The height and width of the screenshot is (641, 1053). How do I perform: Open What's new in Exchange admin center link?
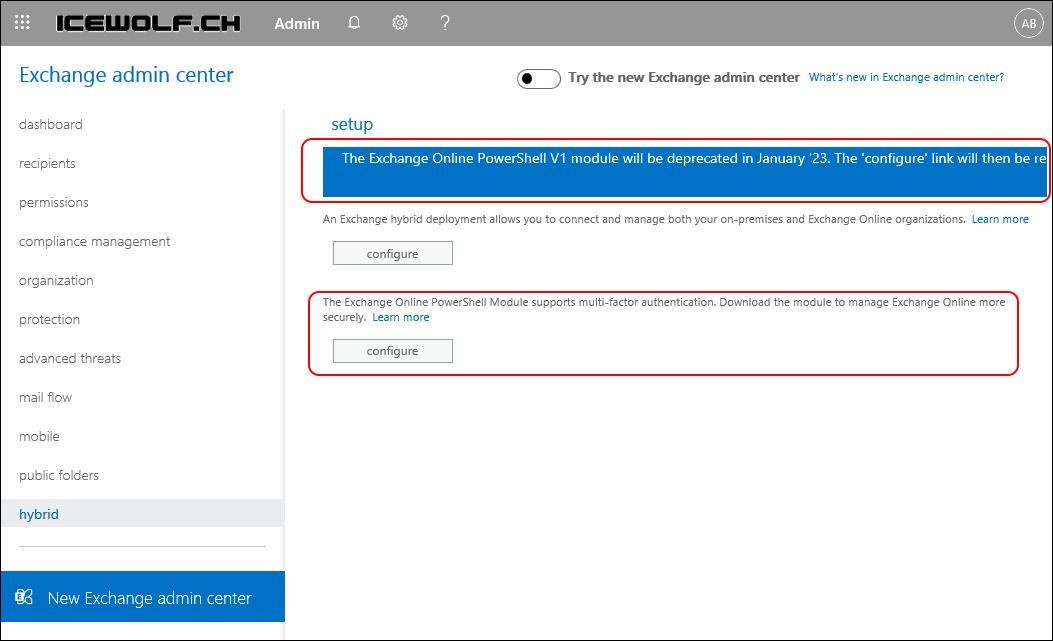[x=906, y=77]
